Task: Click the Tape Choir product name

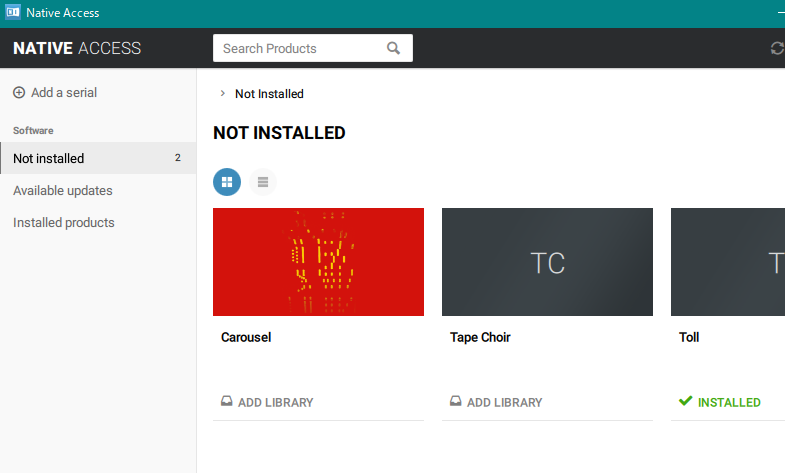Action: [480, 337]
